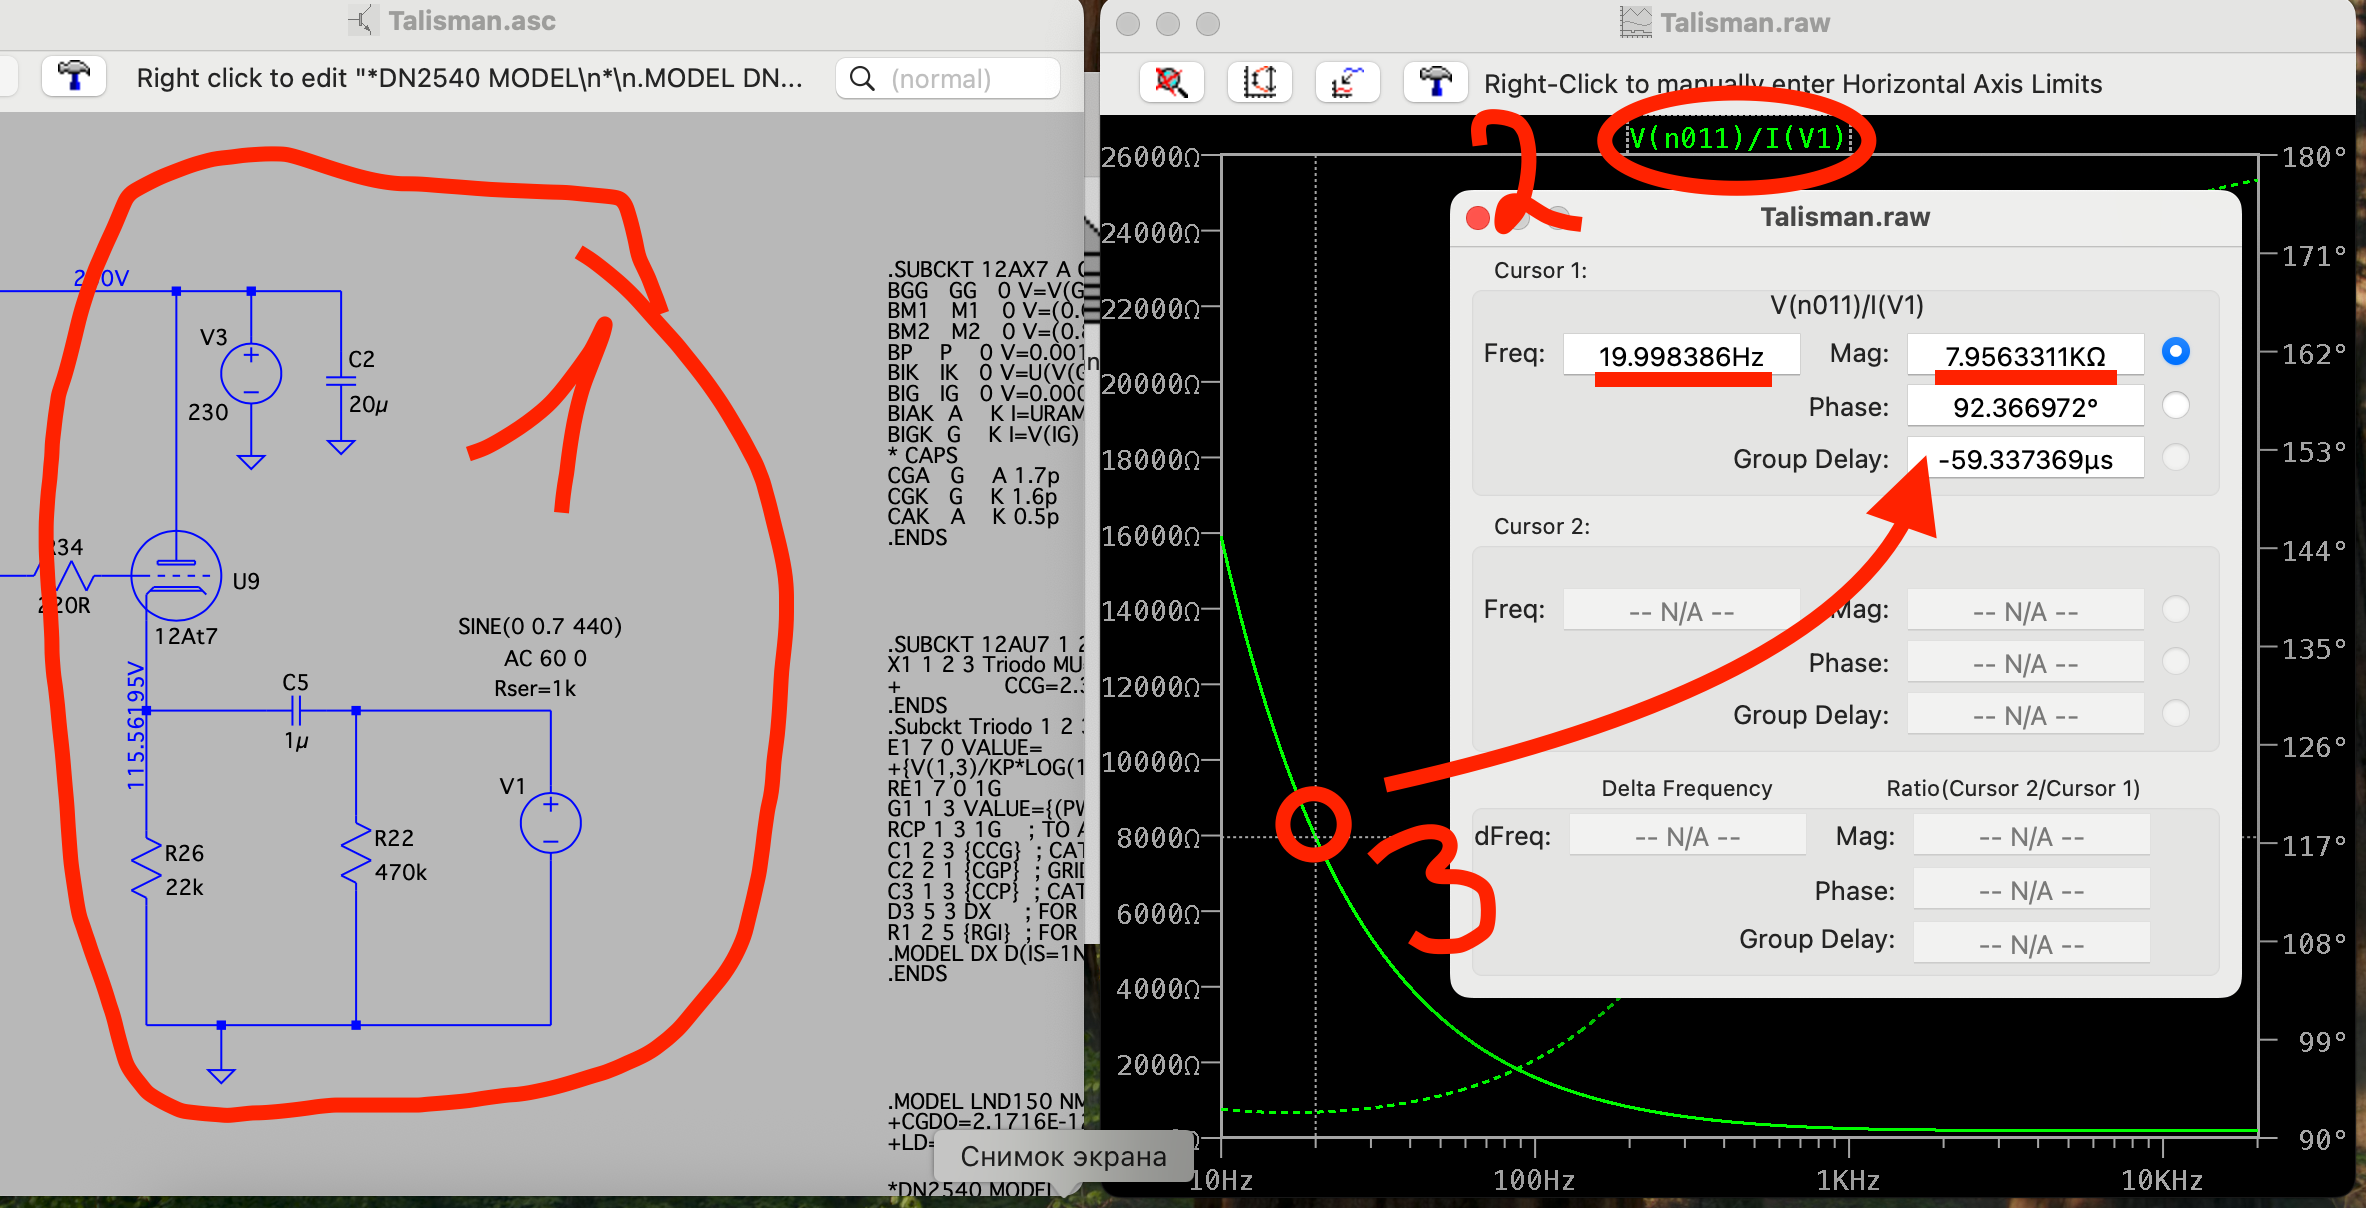Click the autorange Y-axis icon

[x=1259, y=82]
